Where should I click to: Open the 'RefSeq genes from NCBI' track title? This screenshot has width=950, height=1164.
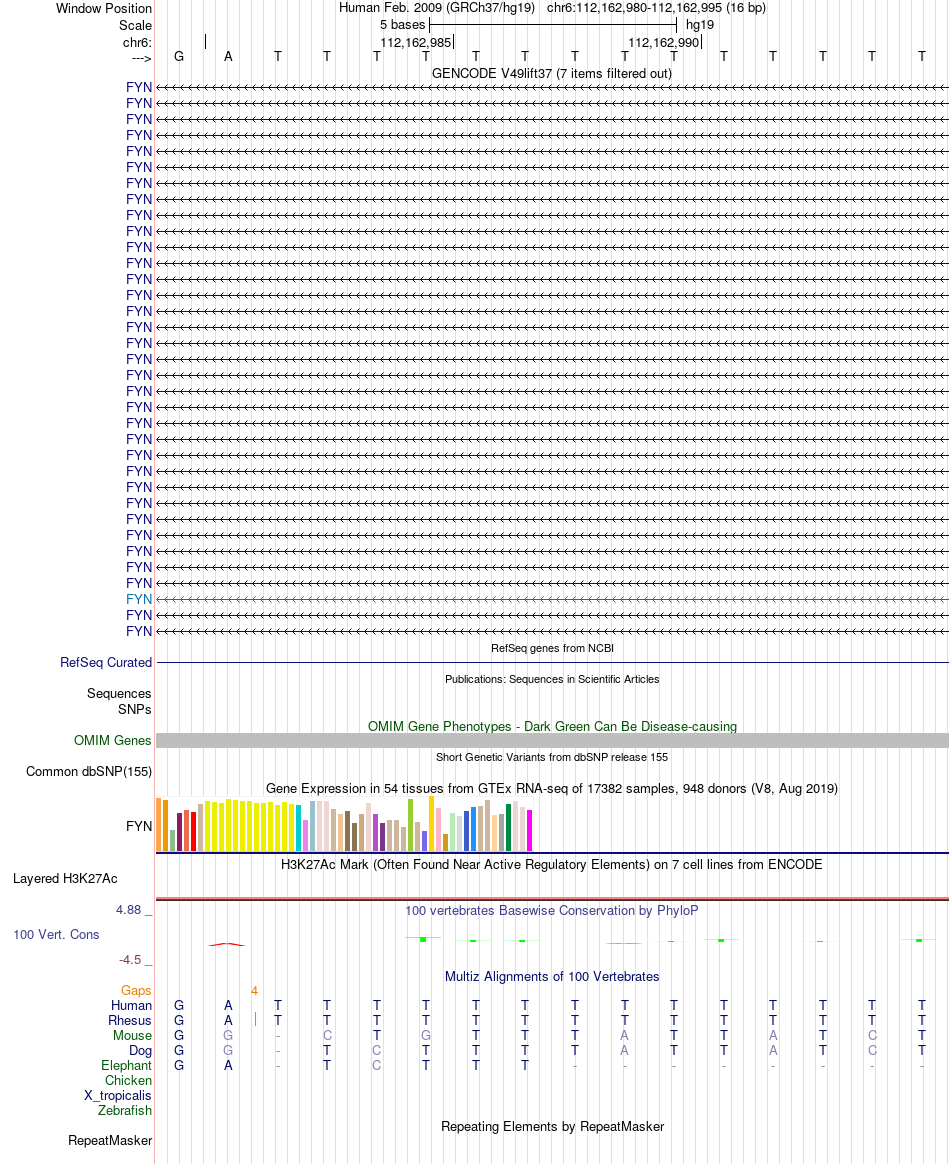(552, 648)
